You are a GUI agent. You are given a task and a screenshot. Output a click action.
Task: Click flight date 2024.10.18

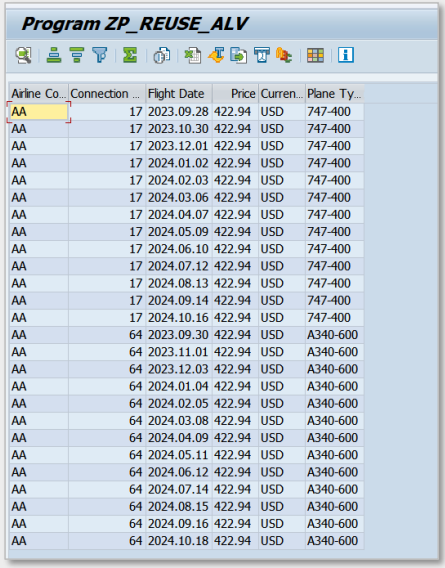click(179, 541)
